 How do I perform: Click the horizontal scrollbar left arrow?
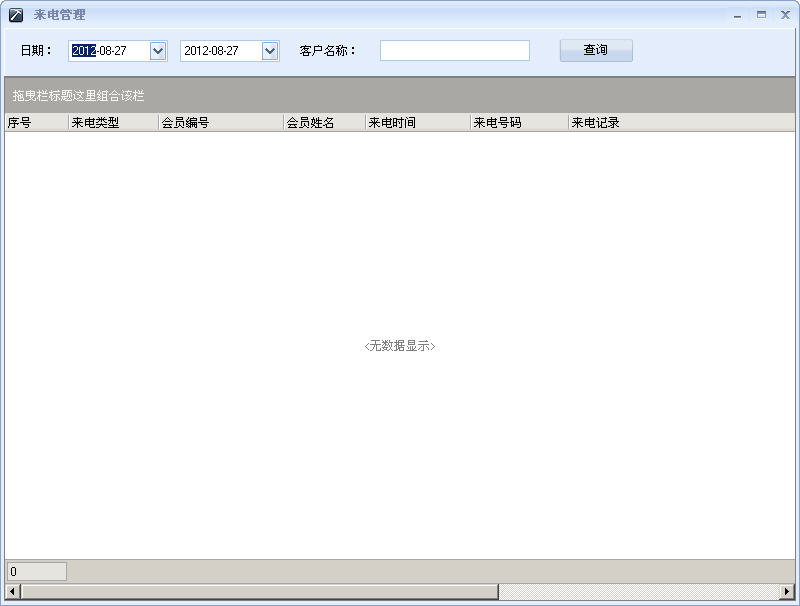point(12,592)
